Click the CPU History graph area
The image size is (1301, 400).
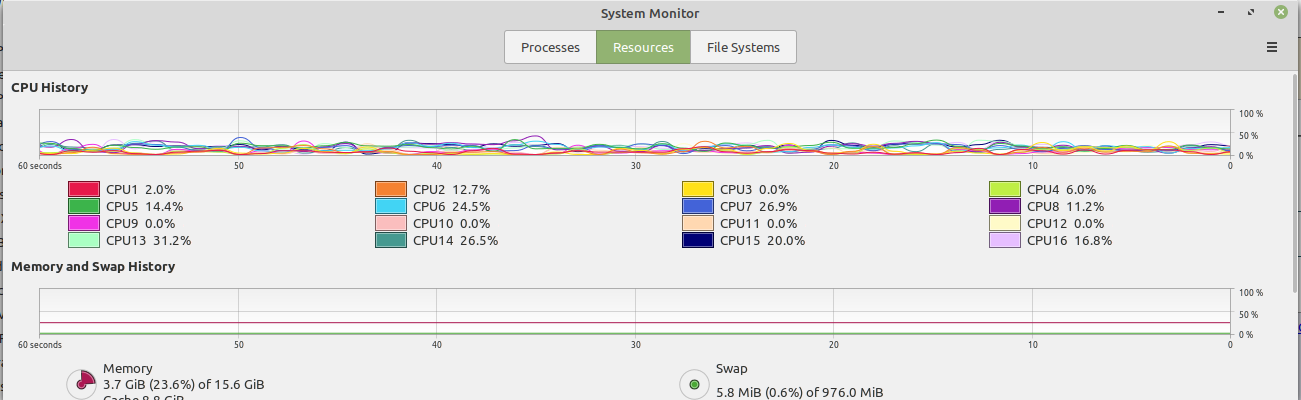pyautogui.click(x=635, y=133)
